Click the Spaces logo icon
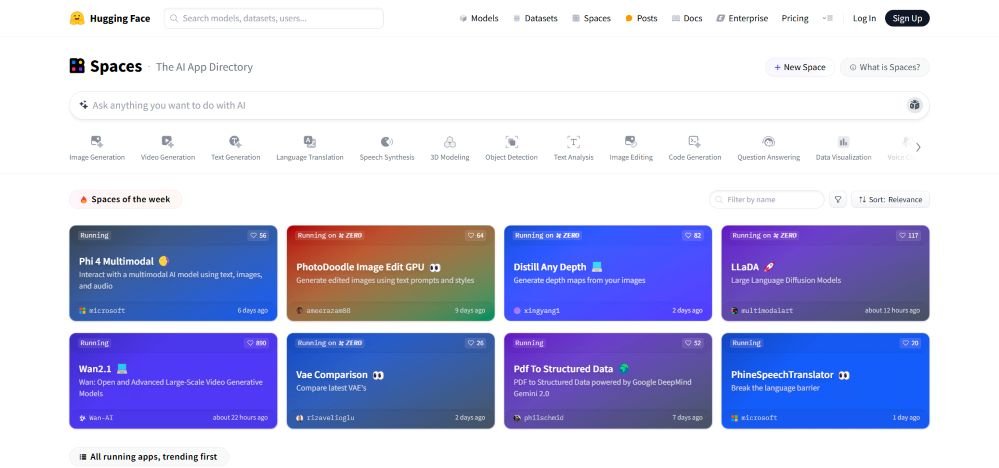999x468 pixels. click(77, 66)
